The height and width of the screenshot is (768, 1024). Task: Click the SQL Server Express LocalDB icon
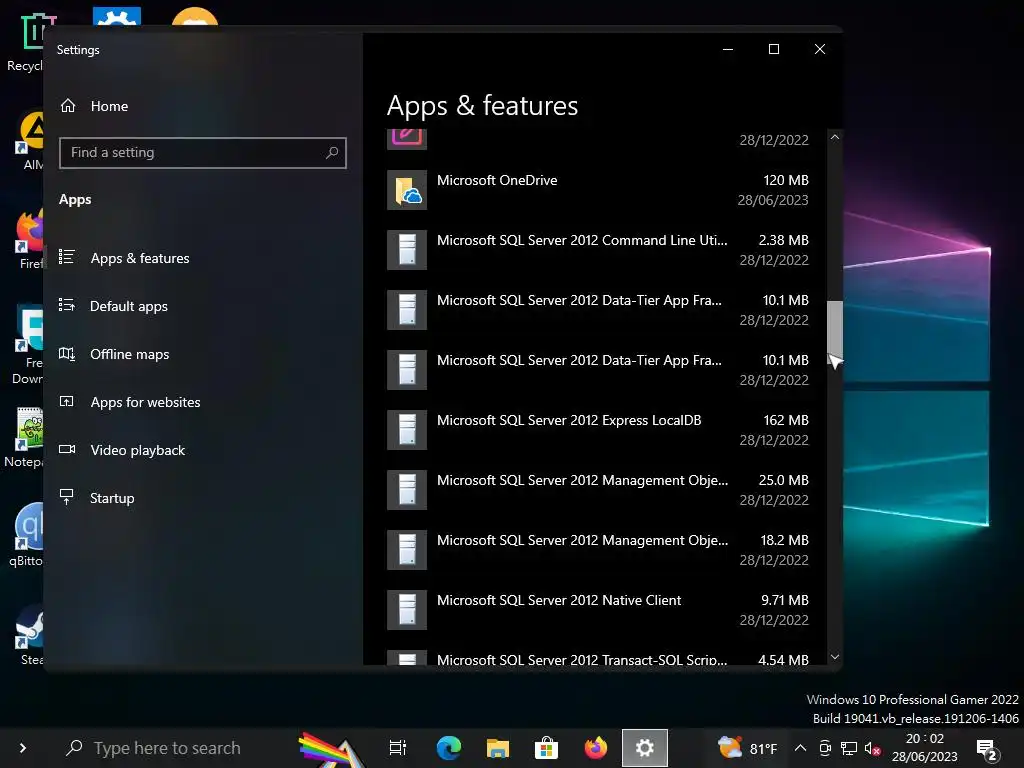[407, 430]
